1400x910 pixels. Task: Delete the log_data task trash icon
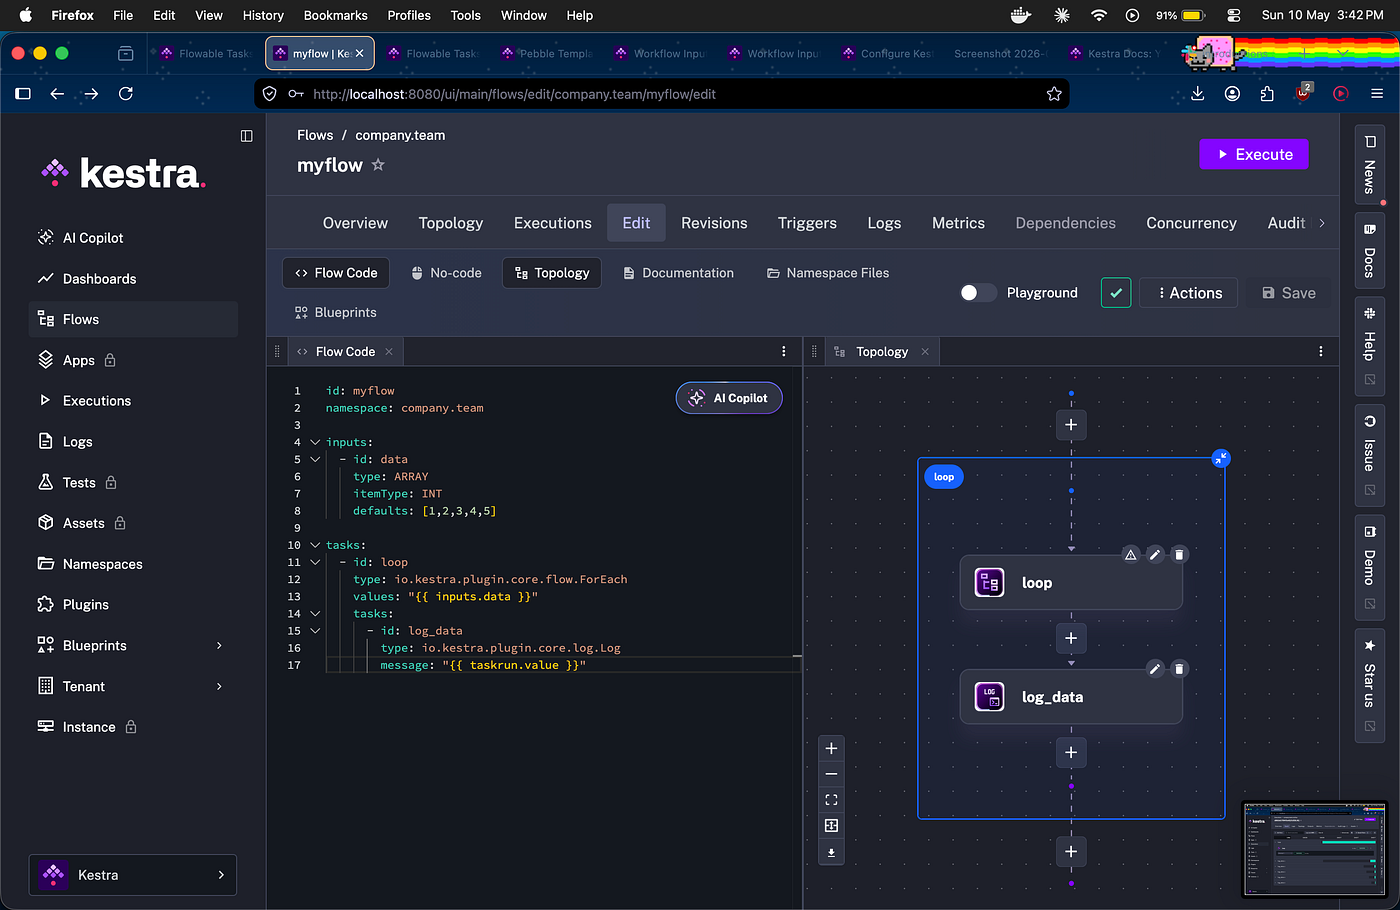click(x=1179, y=668)
